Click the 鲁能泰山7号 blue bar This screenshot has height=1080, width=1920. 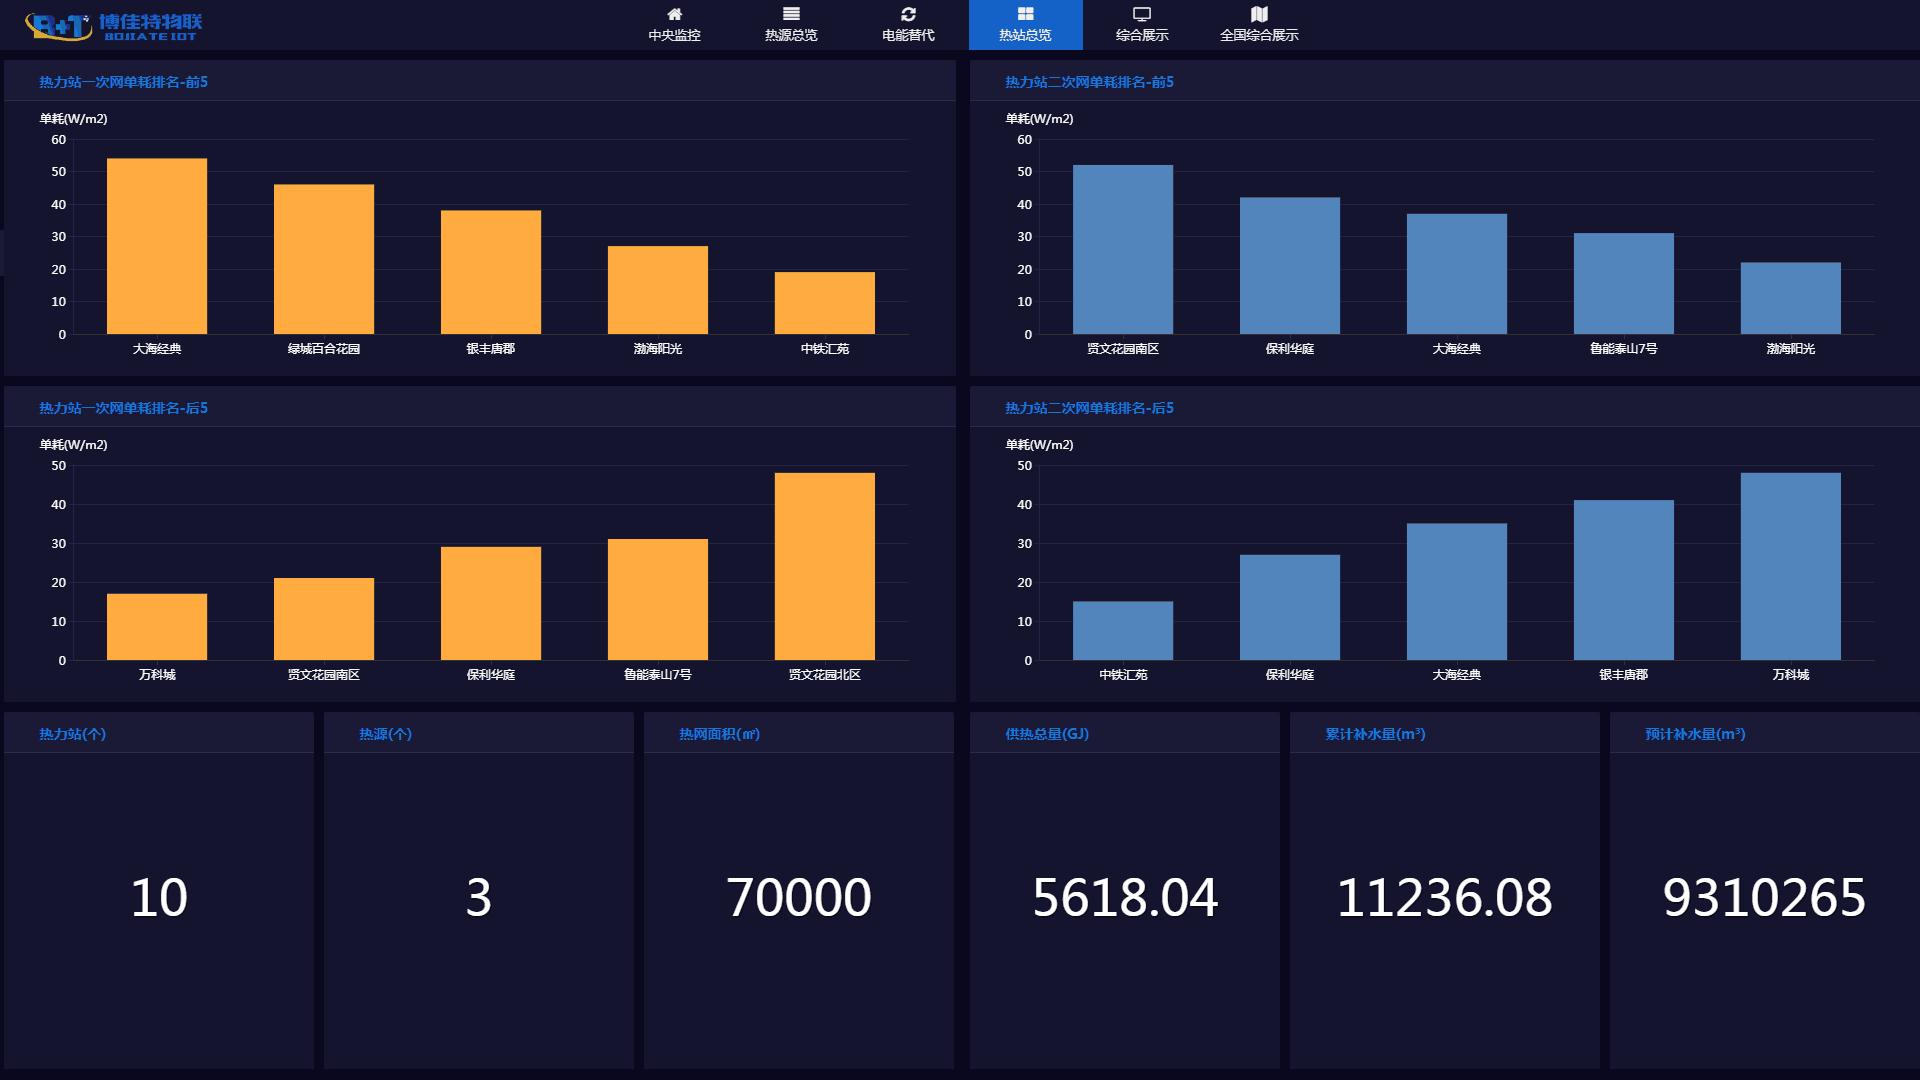pyautogui.click(x=1624, y=283)
